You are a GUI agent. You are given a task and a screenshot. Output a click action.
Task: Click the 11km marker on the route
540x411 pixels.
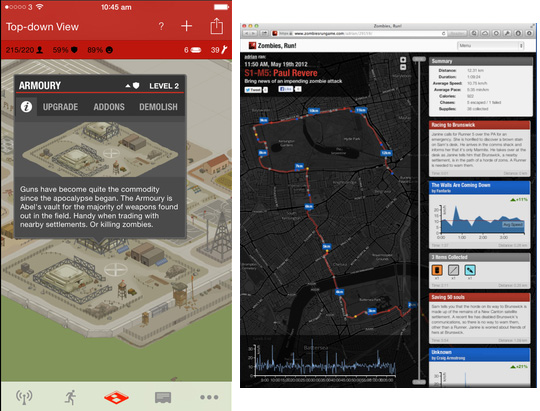[361, 110]
